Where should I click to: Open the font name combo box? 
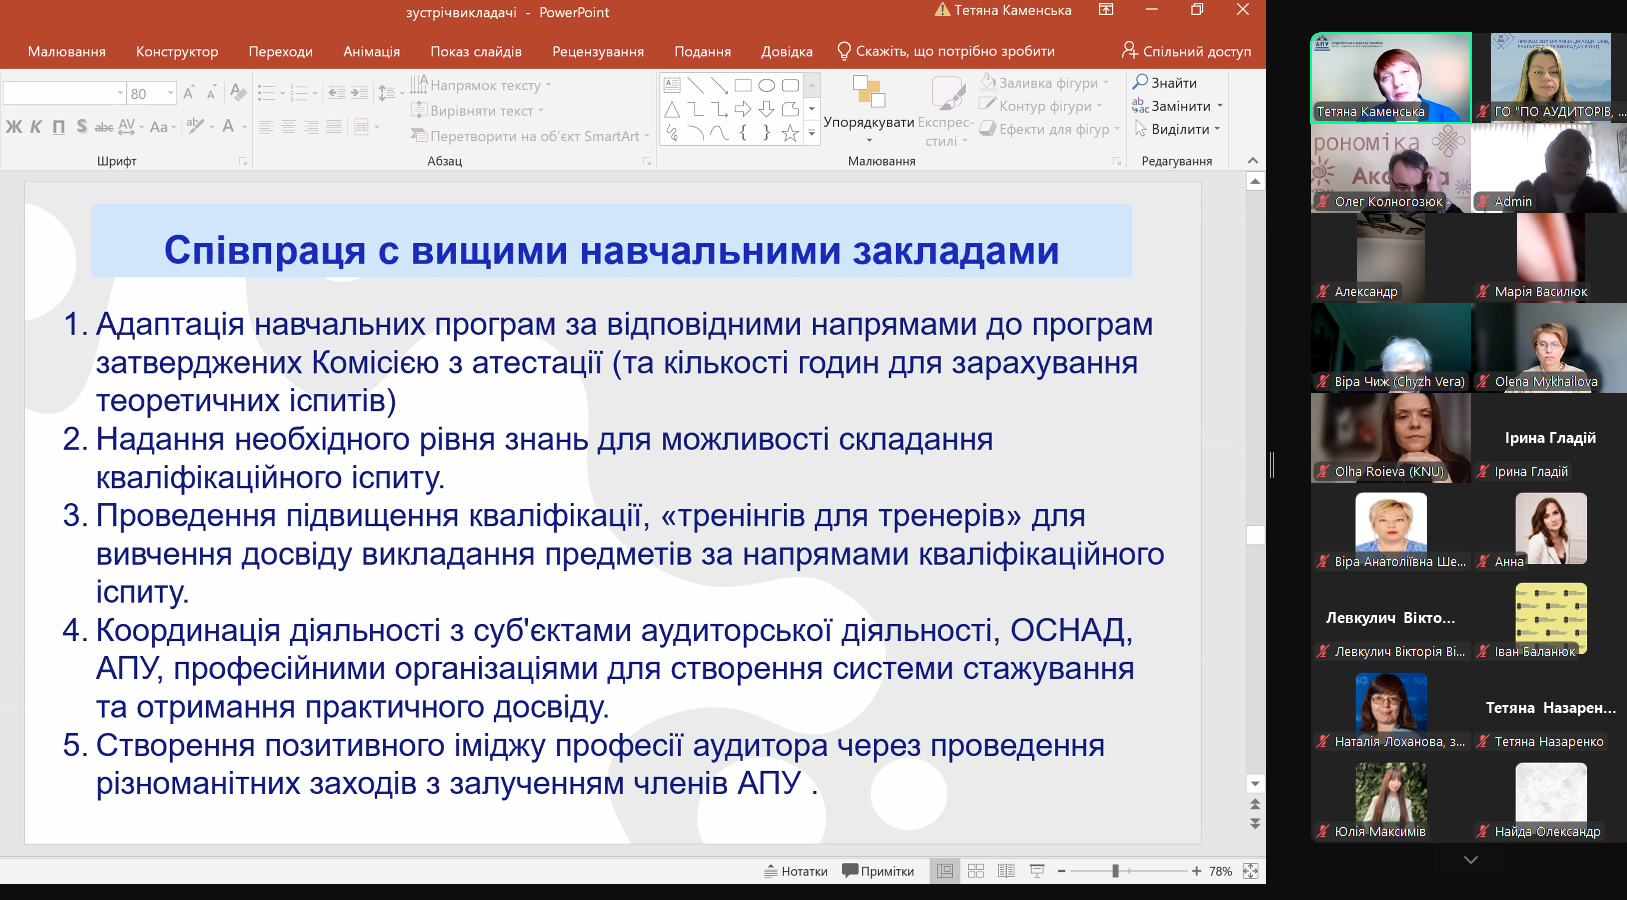(x=64, y=93)
